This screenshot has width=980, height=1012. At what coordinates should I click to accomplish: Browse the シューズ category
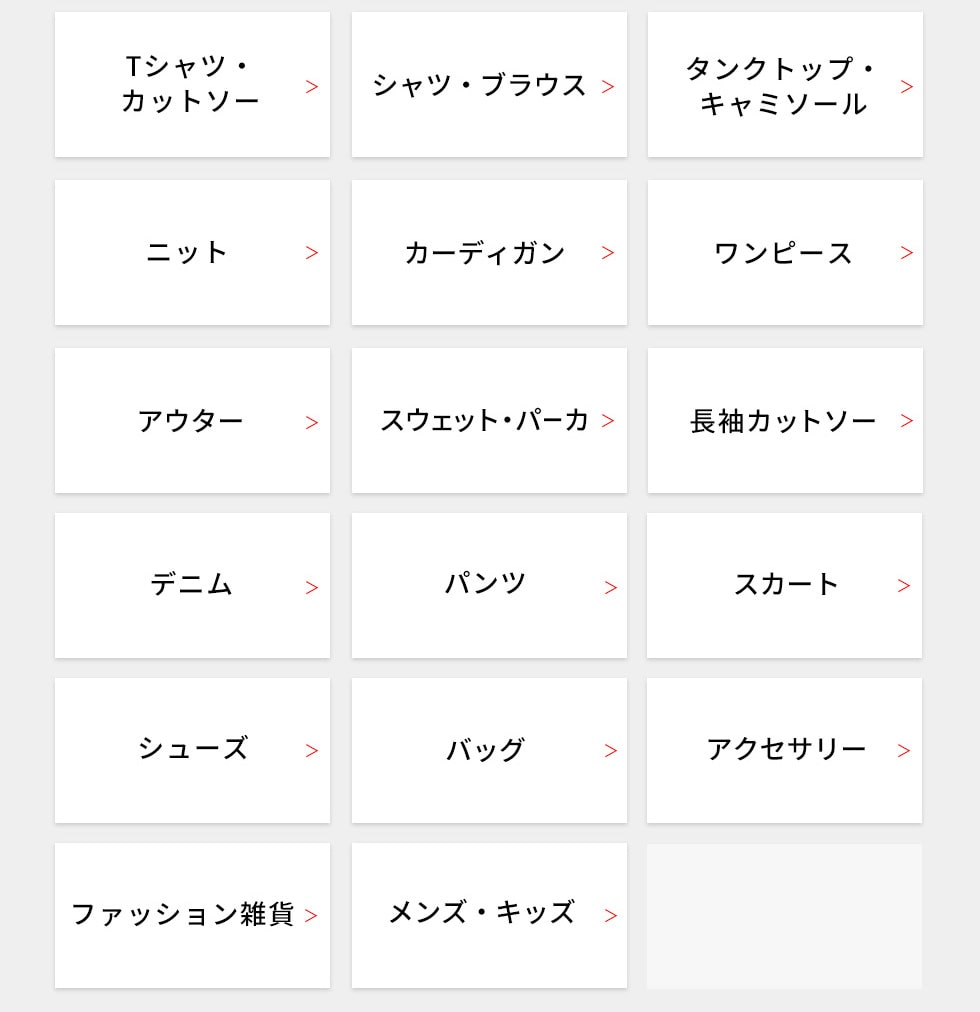(192, 750)
